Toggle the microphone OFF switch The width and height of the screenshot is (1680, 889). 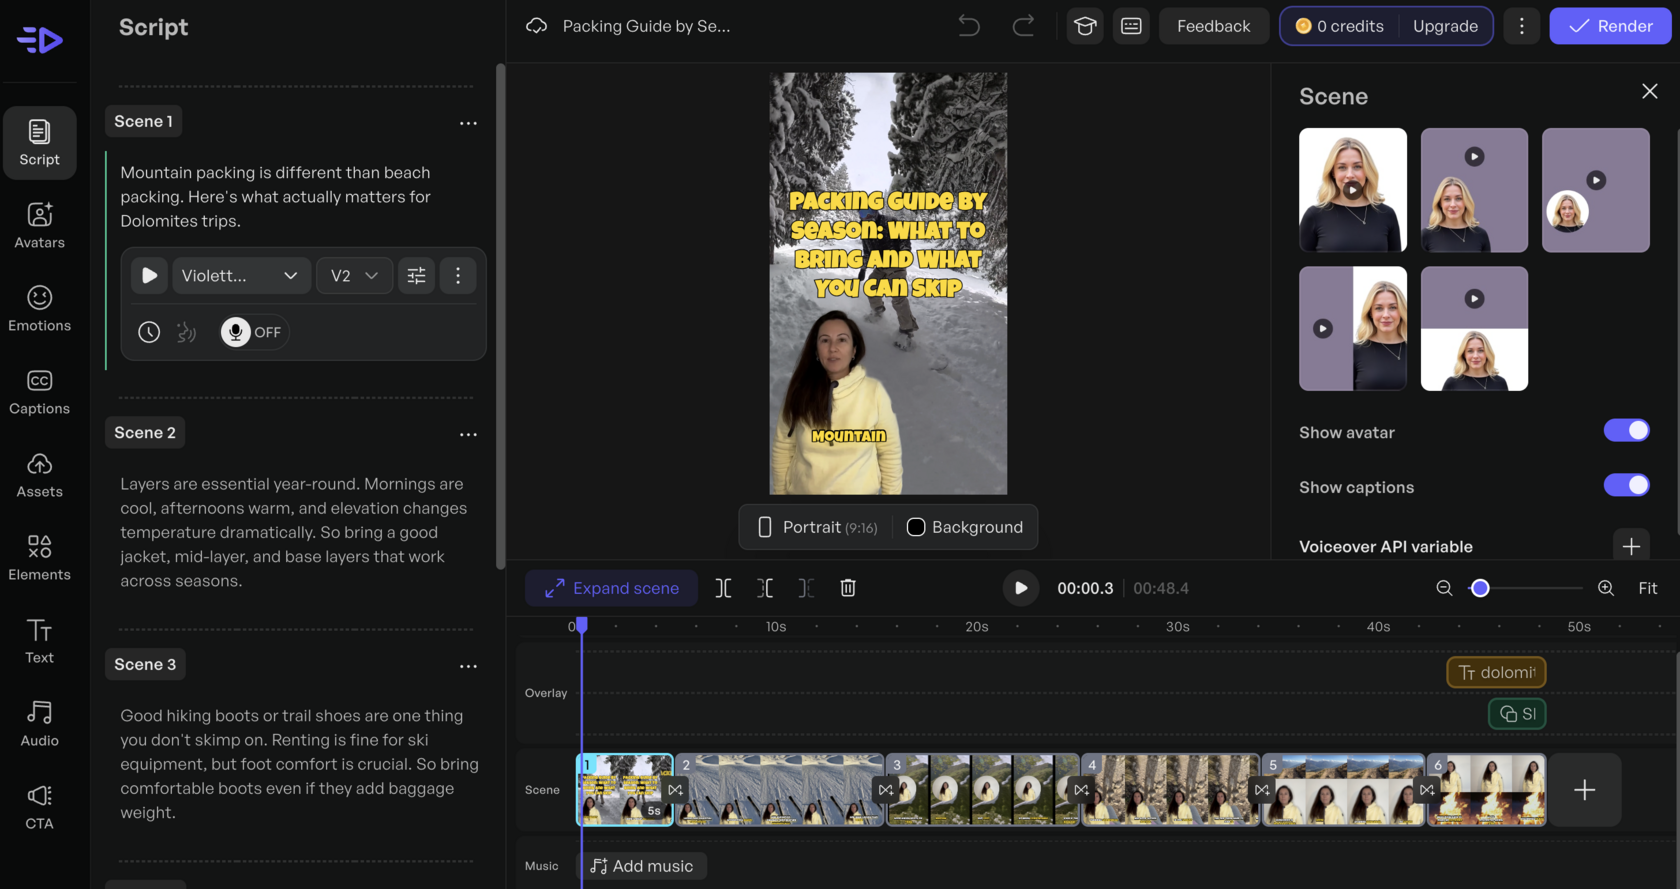(253, 332)
